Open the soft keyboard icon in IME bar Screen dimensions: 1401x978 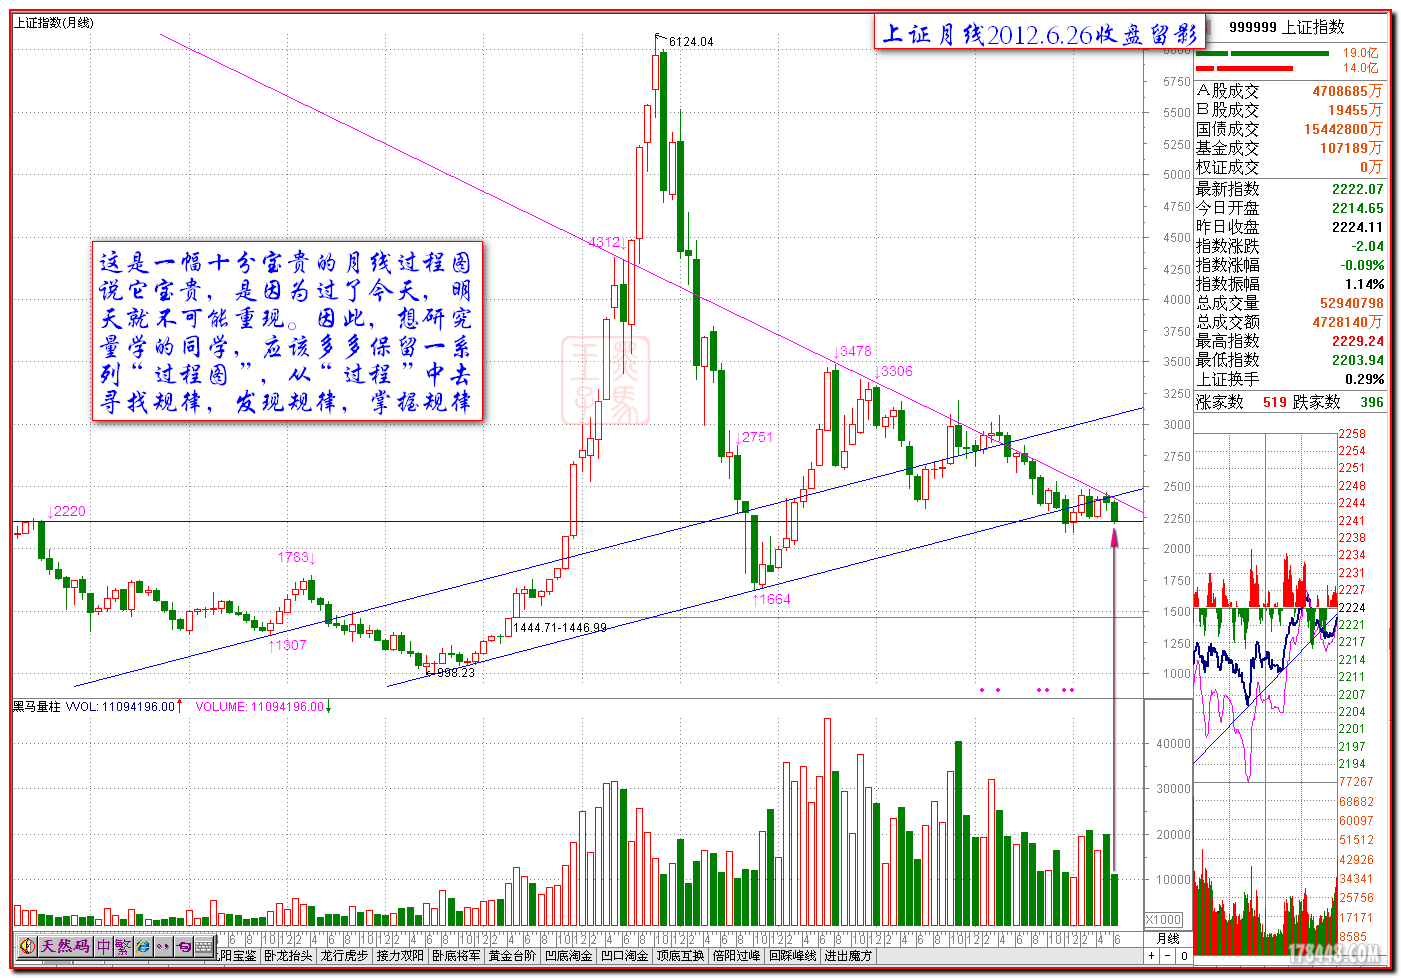(x=204, y=946)
